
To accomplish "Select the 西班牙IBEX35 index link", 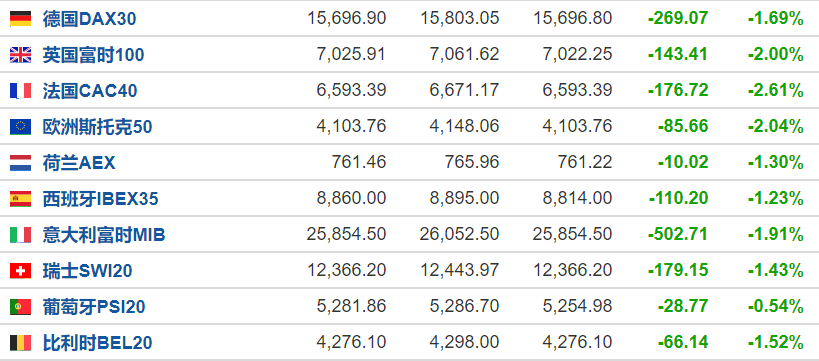I will pos(100,199).
